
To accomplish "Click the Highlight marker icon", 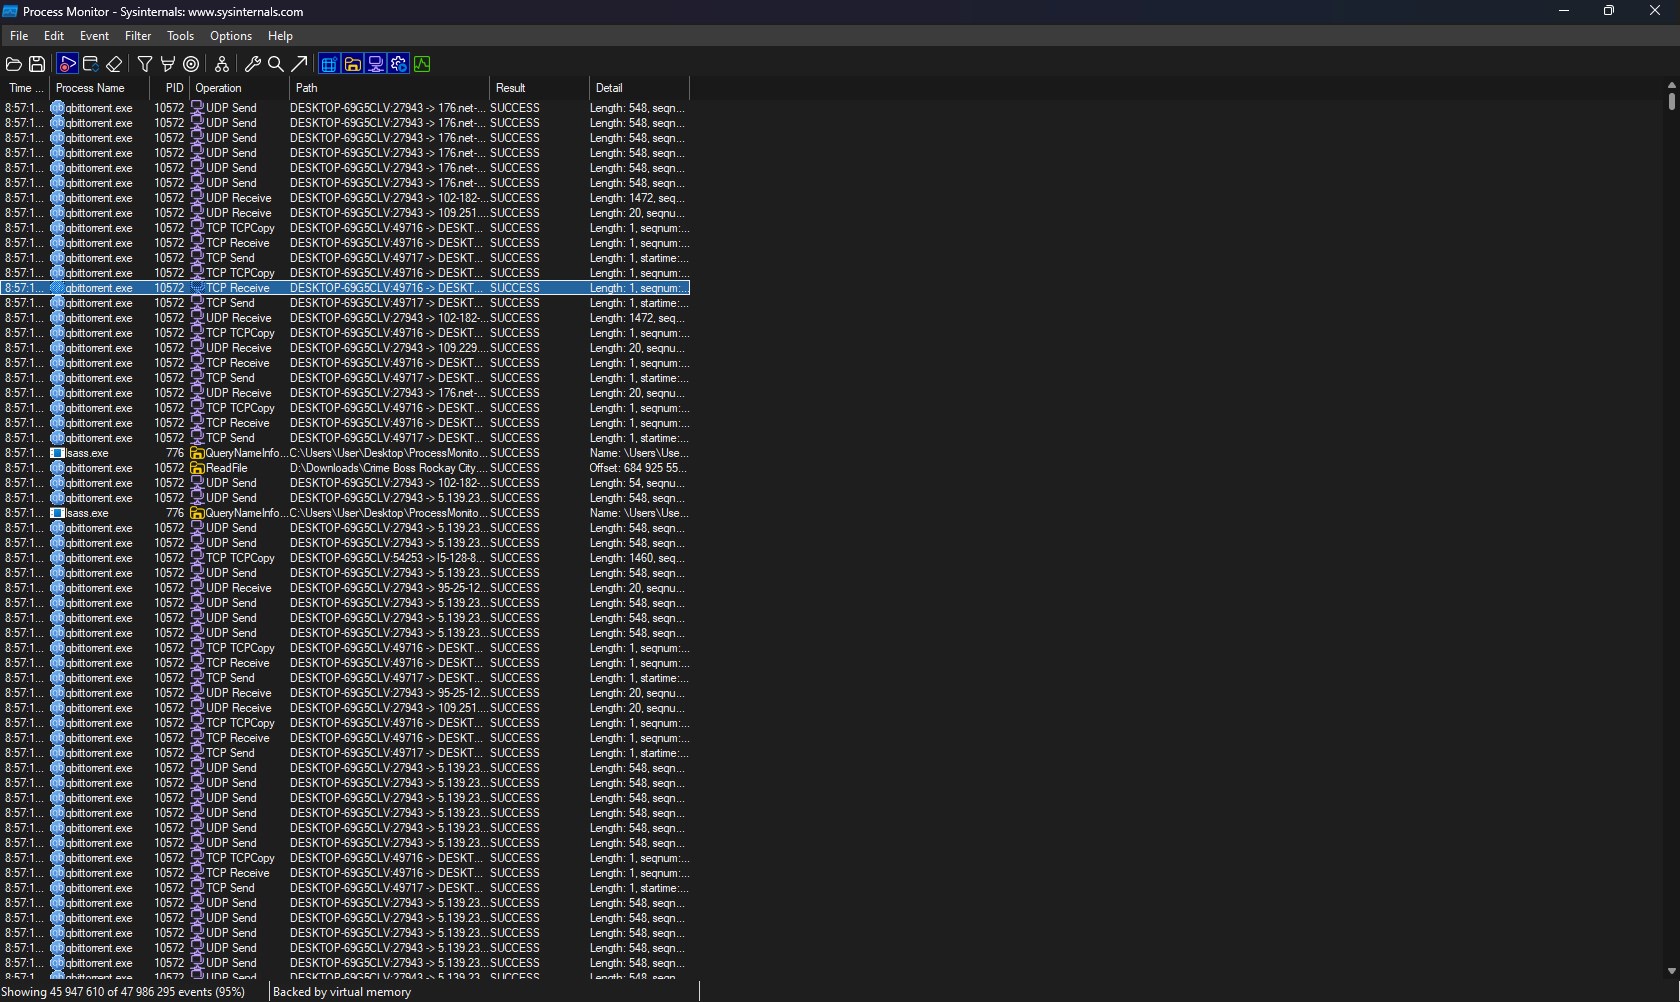I will 168,64.
